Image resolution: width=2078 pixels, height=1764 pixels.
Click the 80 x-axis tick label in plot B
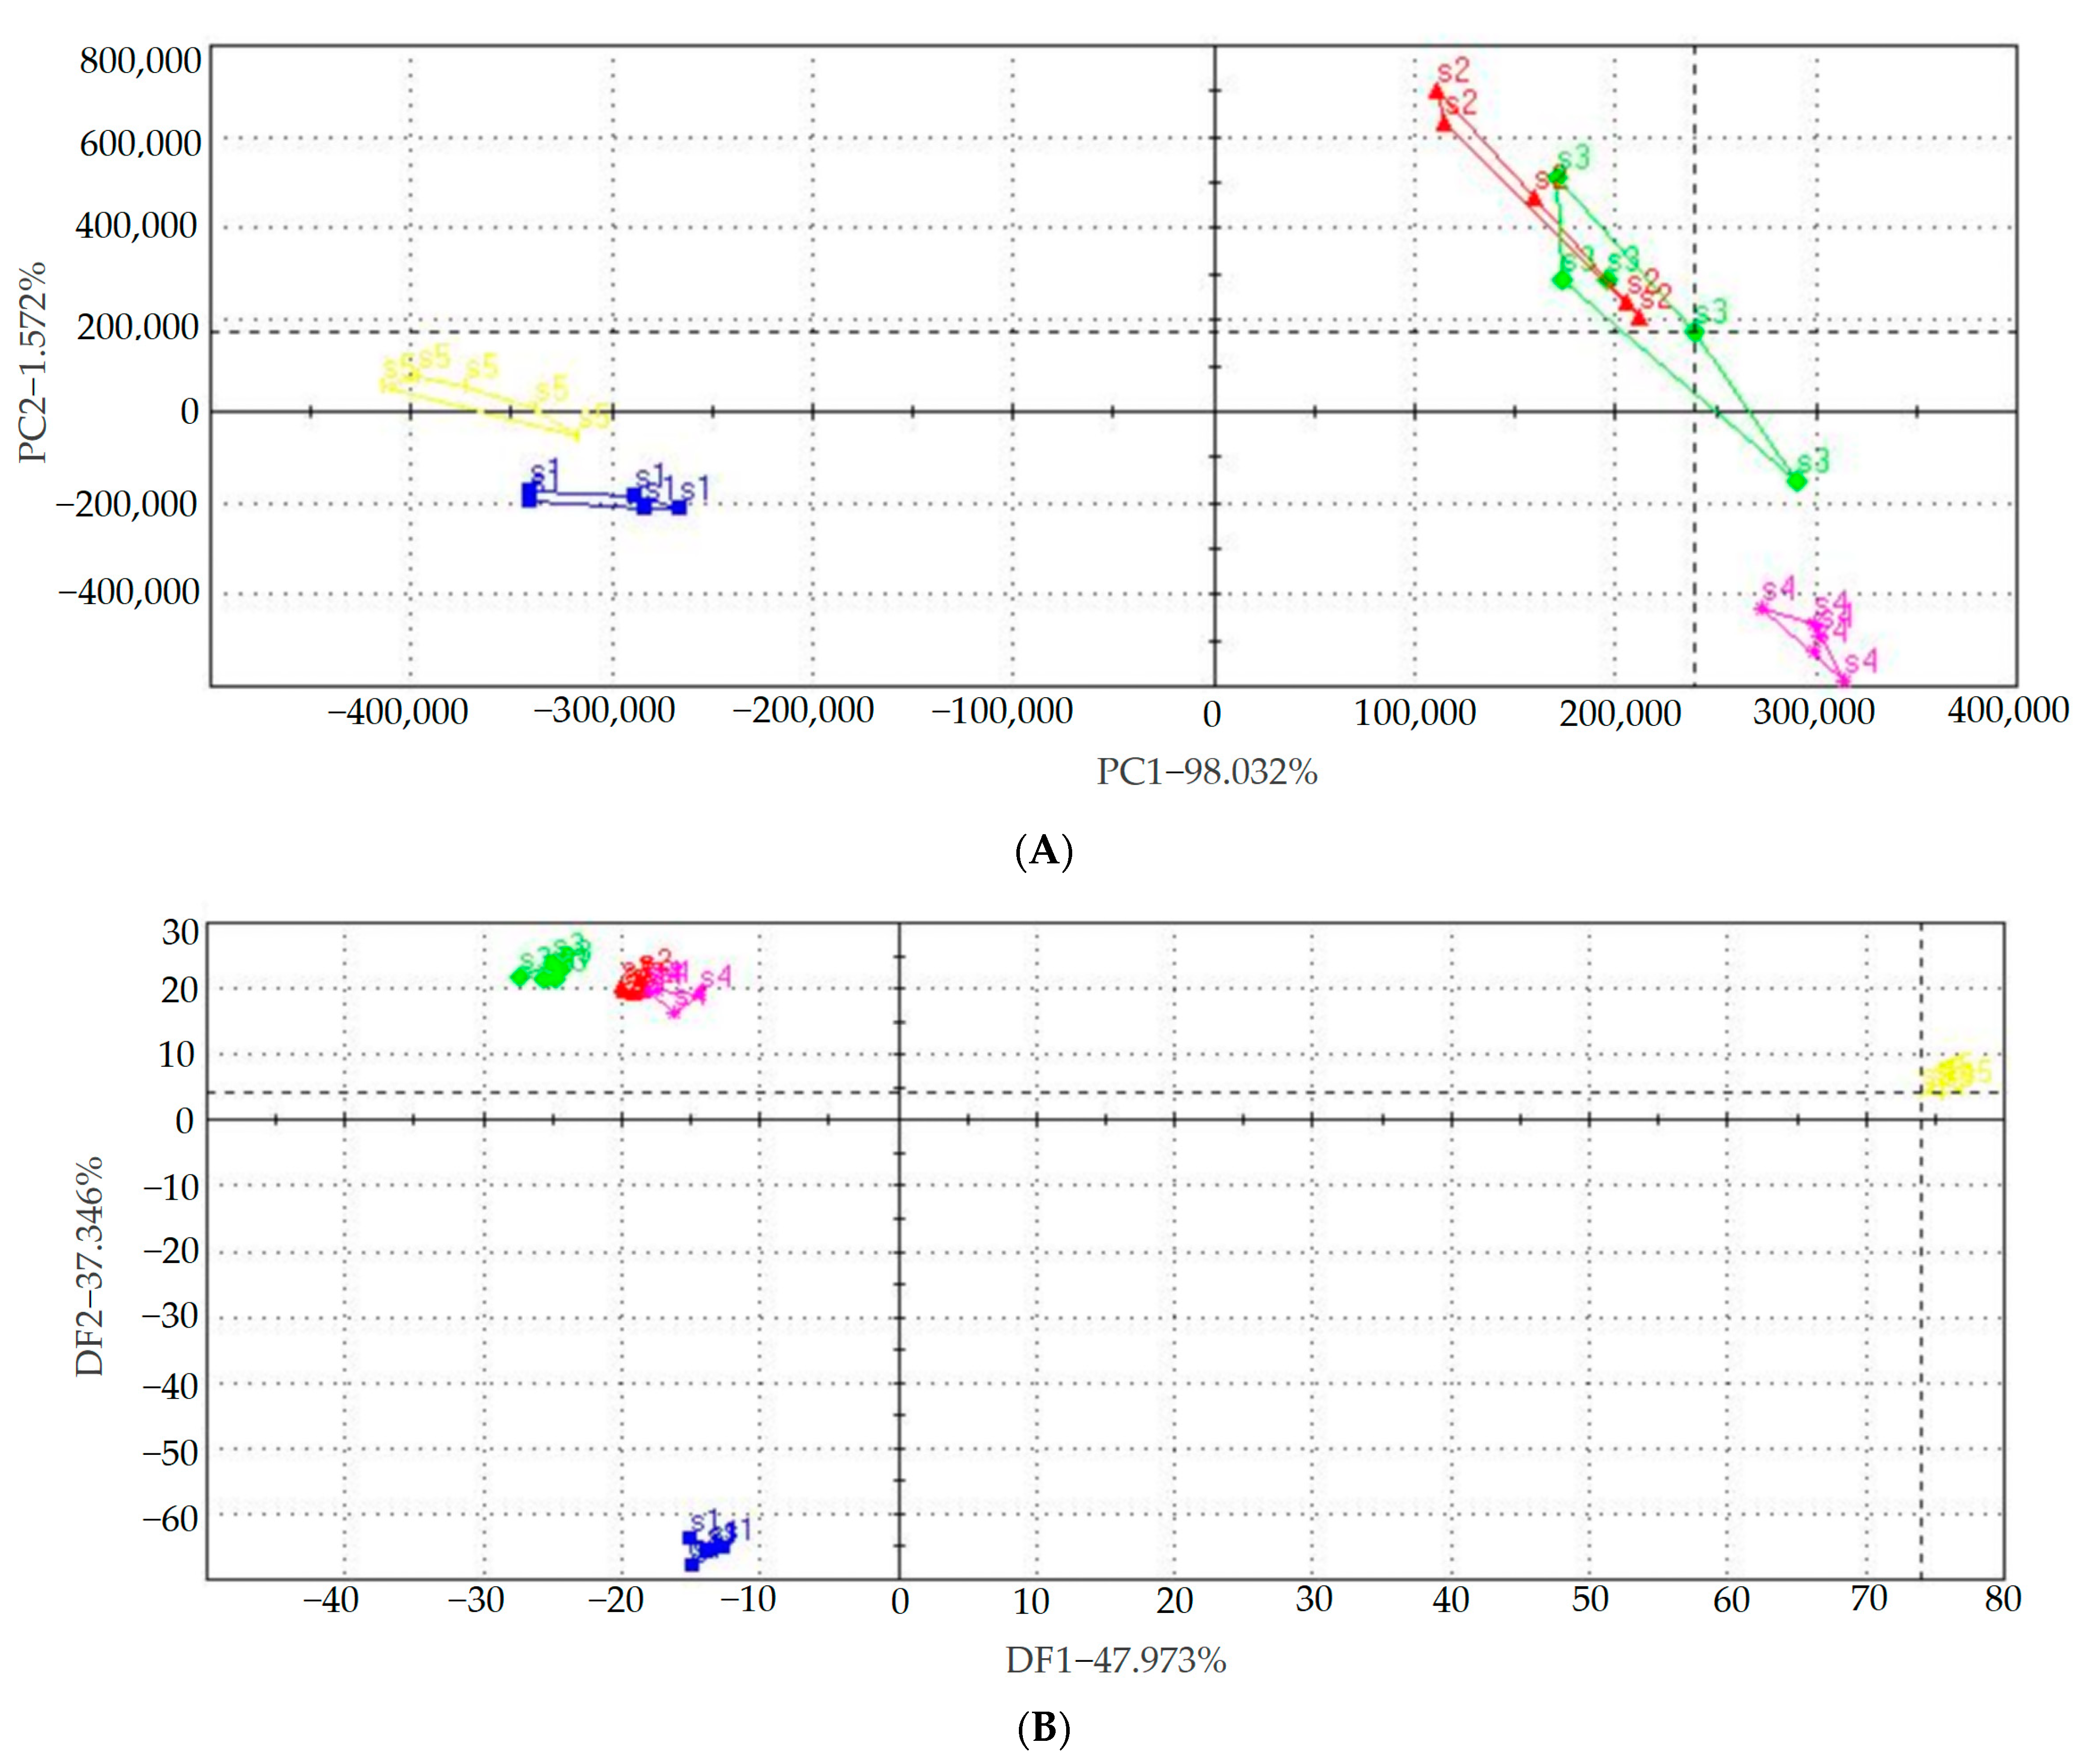tap(2003, 1599)
